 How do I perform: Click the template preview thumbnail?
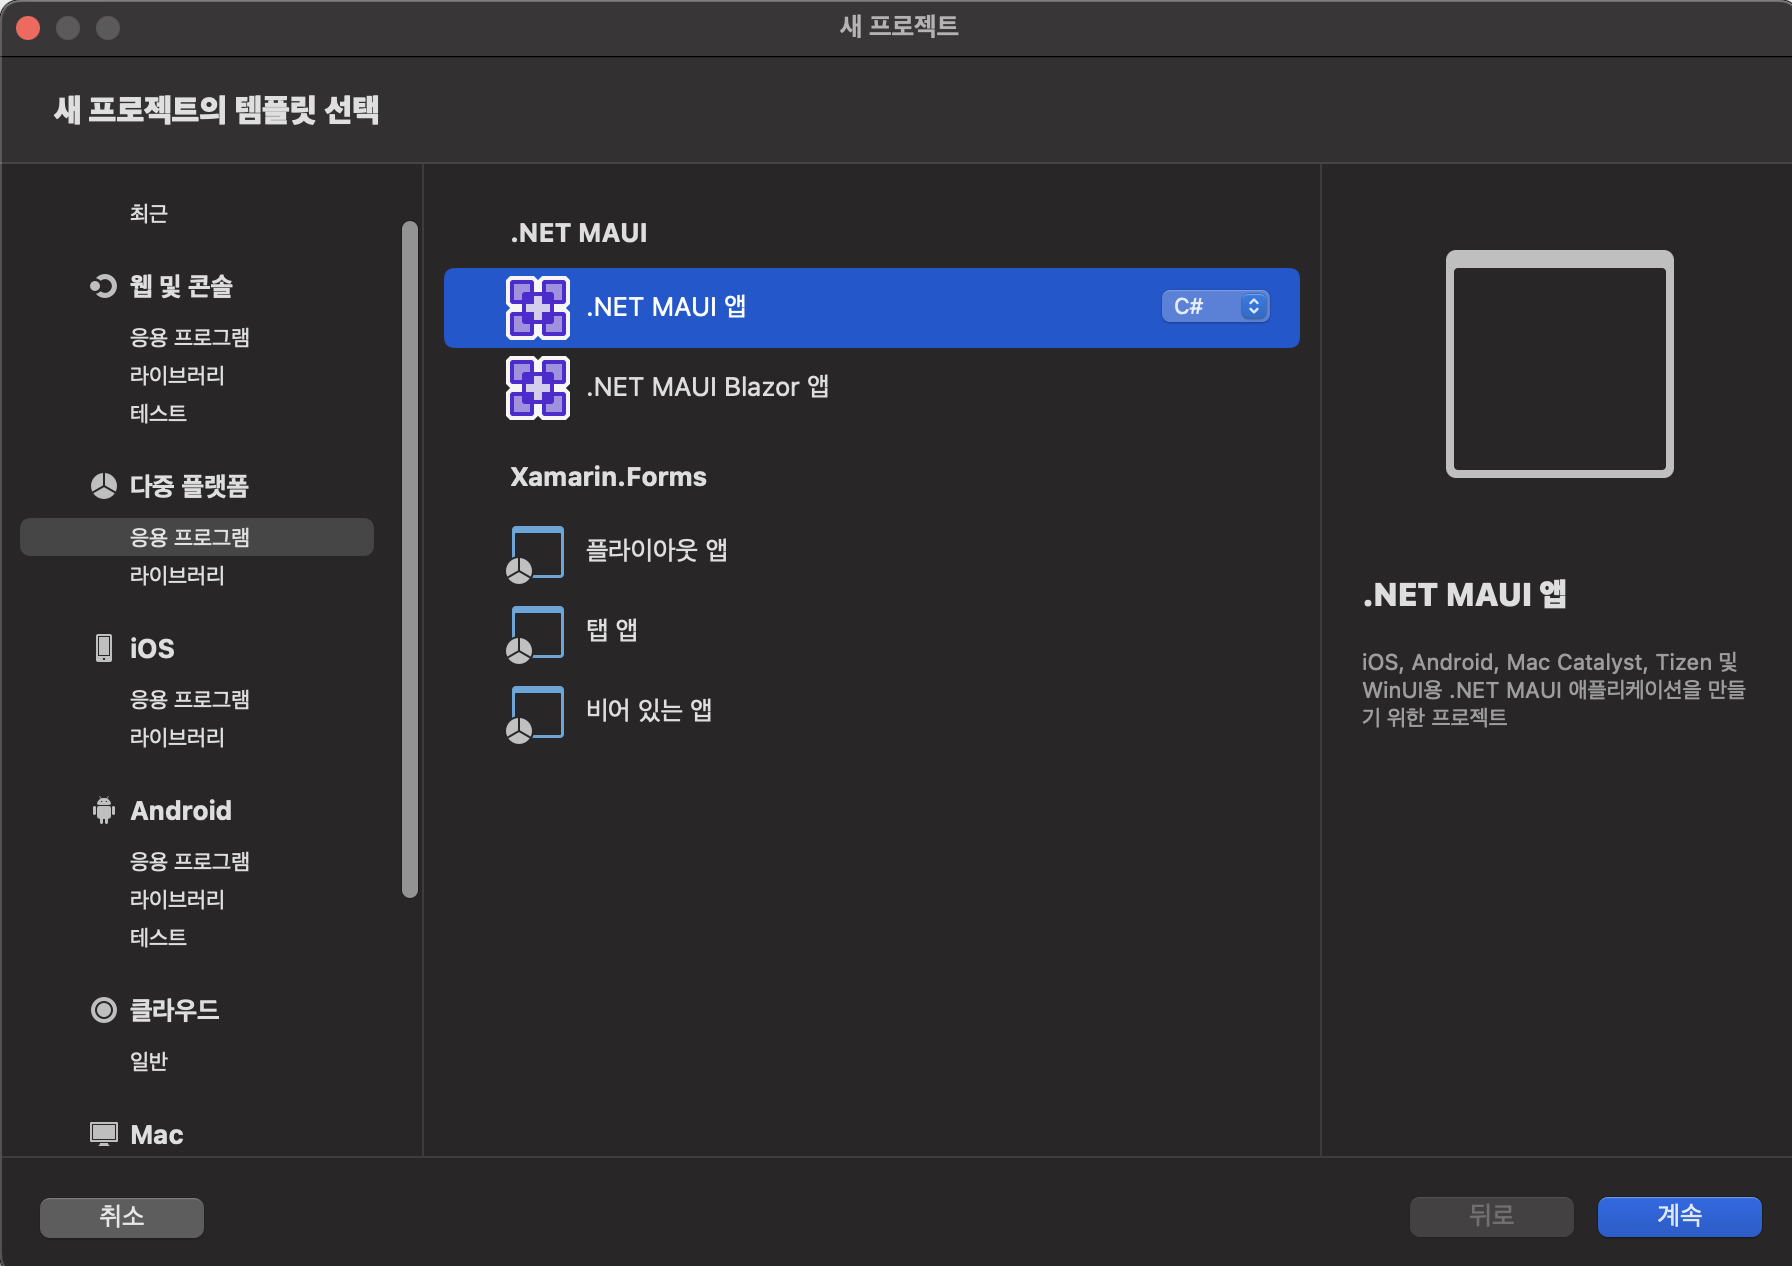point(1560,364)
